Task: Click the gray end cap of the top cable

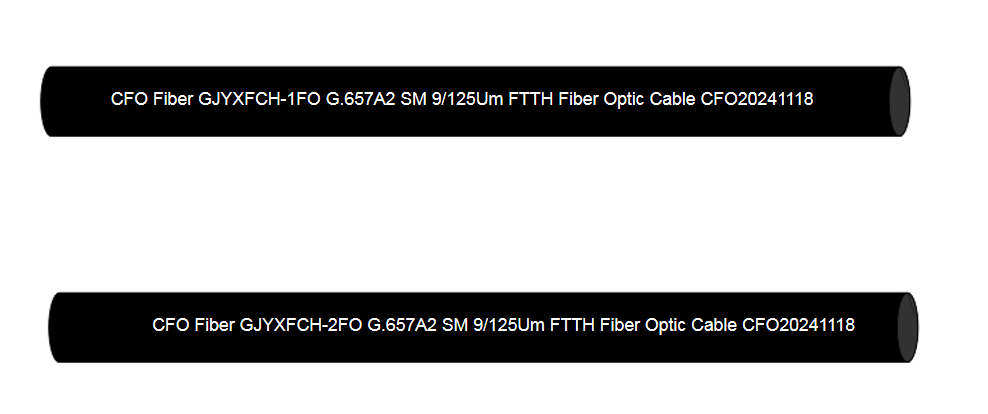Action: pos(898,101)
